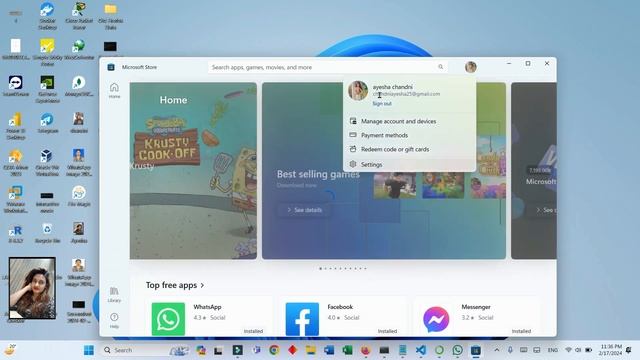The height and width of the screenshot is (360, 640).
Task: Click the Sign out link
Action: (382, 104)
